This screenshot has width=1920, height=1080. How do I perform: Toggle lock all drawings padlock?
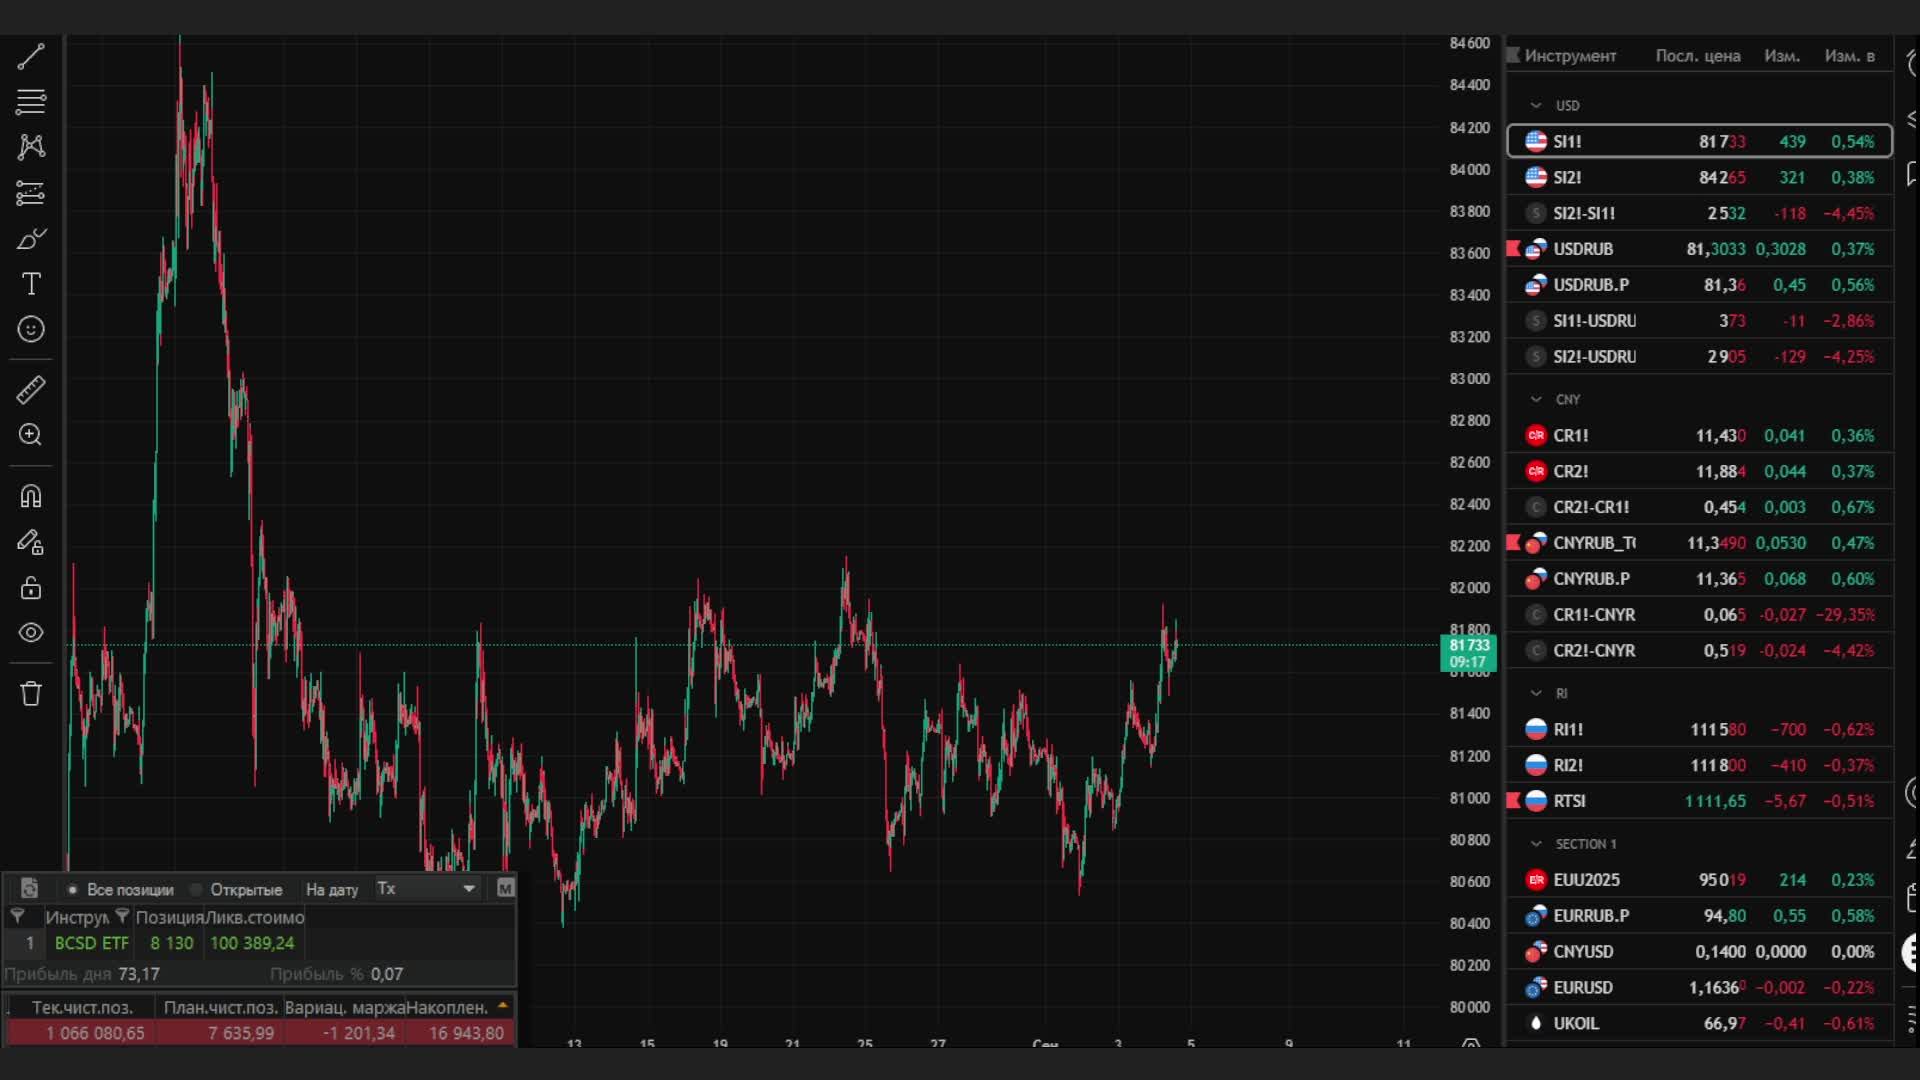tap(31, 588)
